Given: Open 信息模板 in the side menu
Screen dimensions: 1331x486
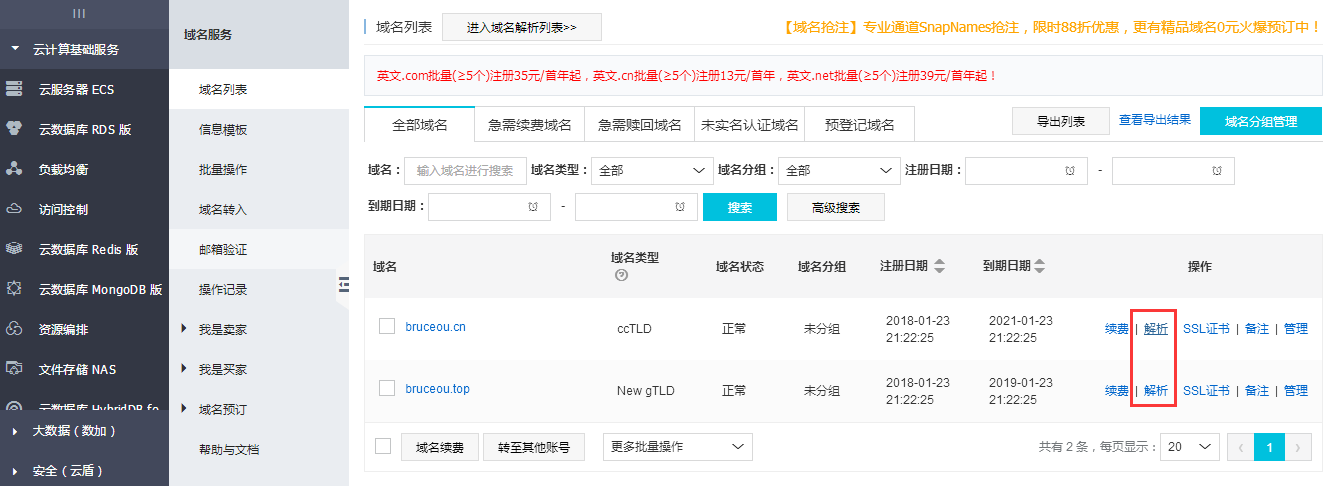Looking at the screenshot, I should click(x=259, y=129).
